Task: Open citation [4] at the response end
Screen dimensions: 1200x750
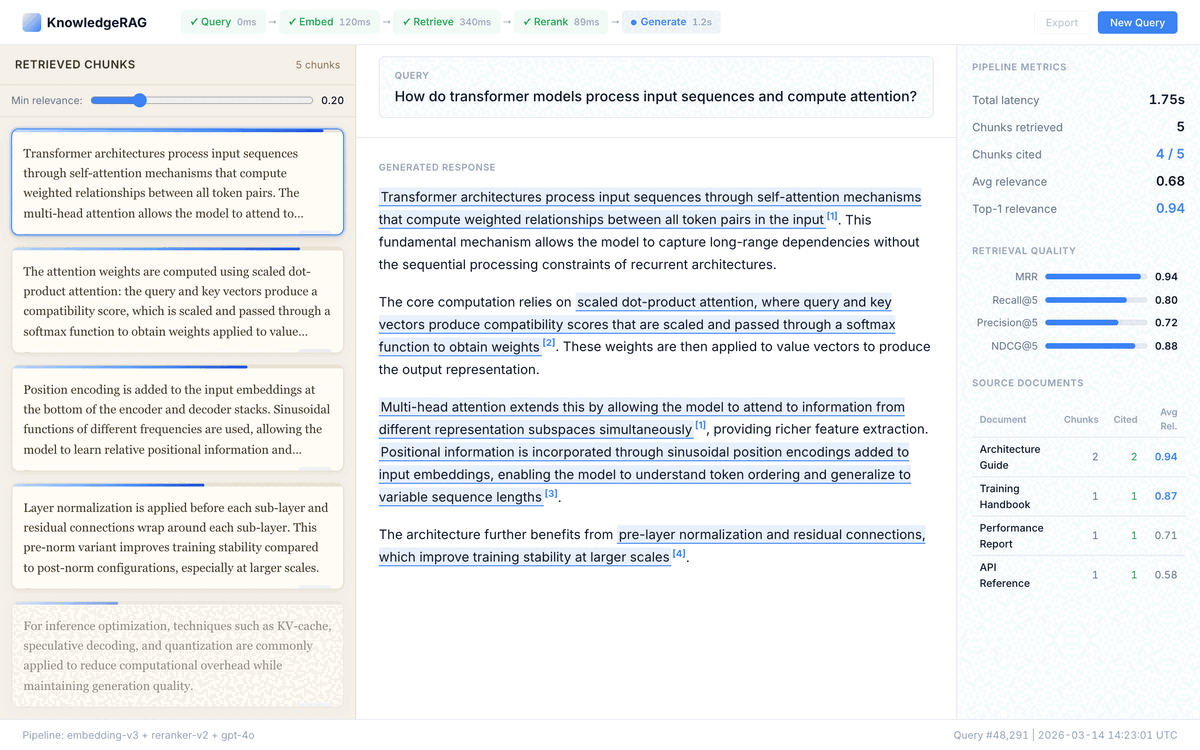Action: pos(679,553)
